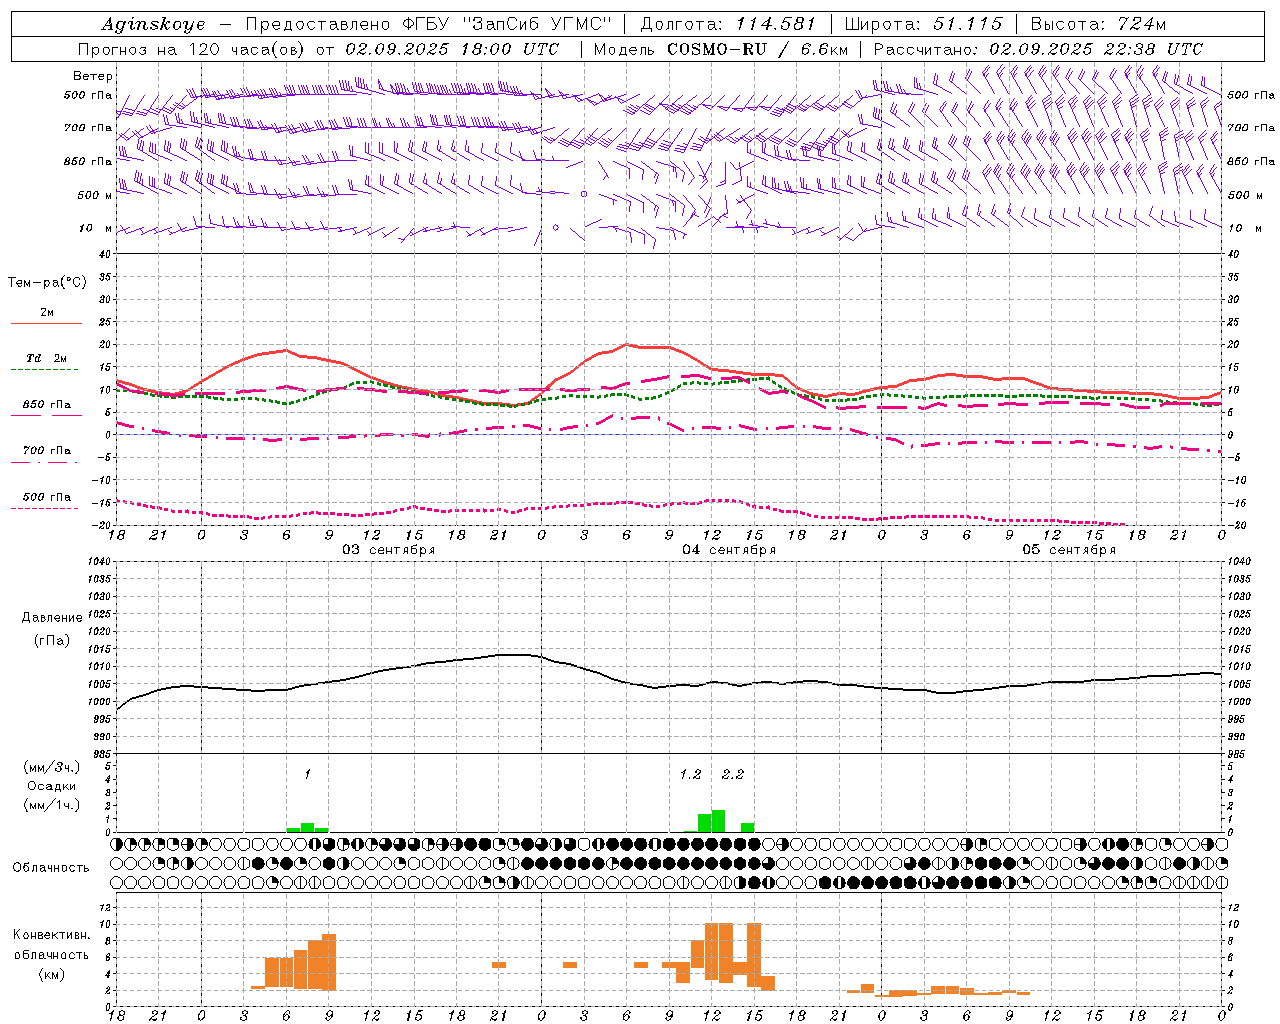This screenshot has height=1024, width=1280.
Task: Click the precipitation amount "1.2"
Action: [690, 775]
